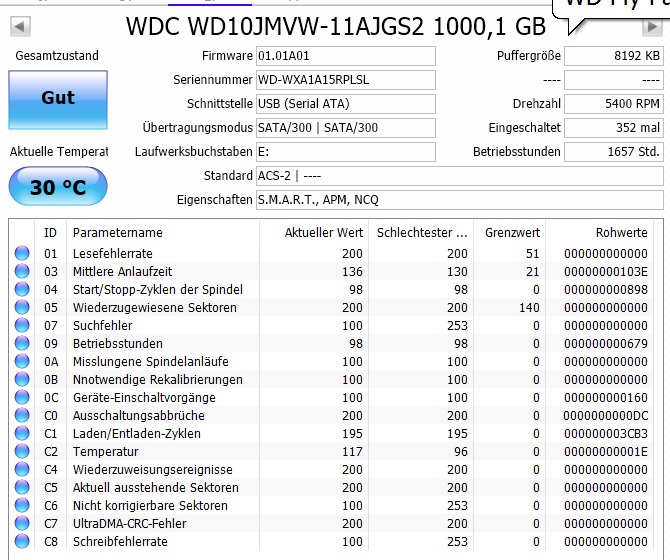This screenshot has height=560, width=670.
Task: Click raw value 00000000103E
Action: [x=606, y=272]
